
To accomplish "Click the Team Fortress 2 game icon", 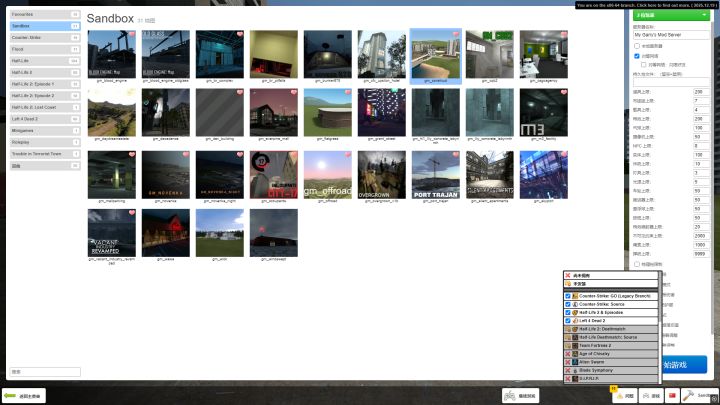I will click(575, 346).
